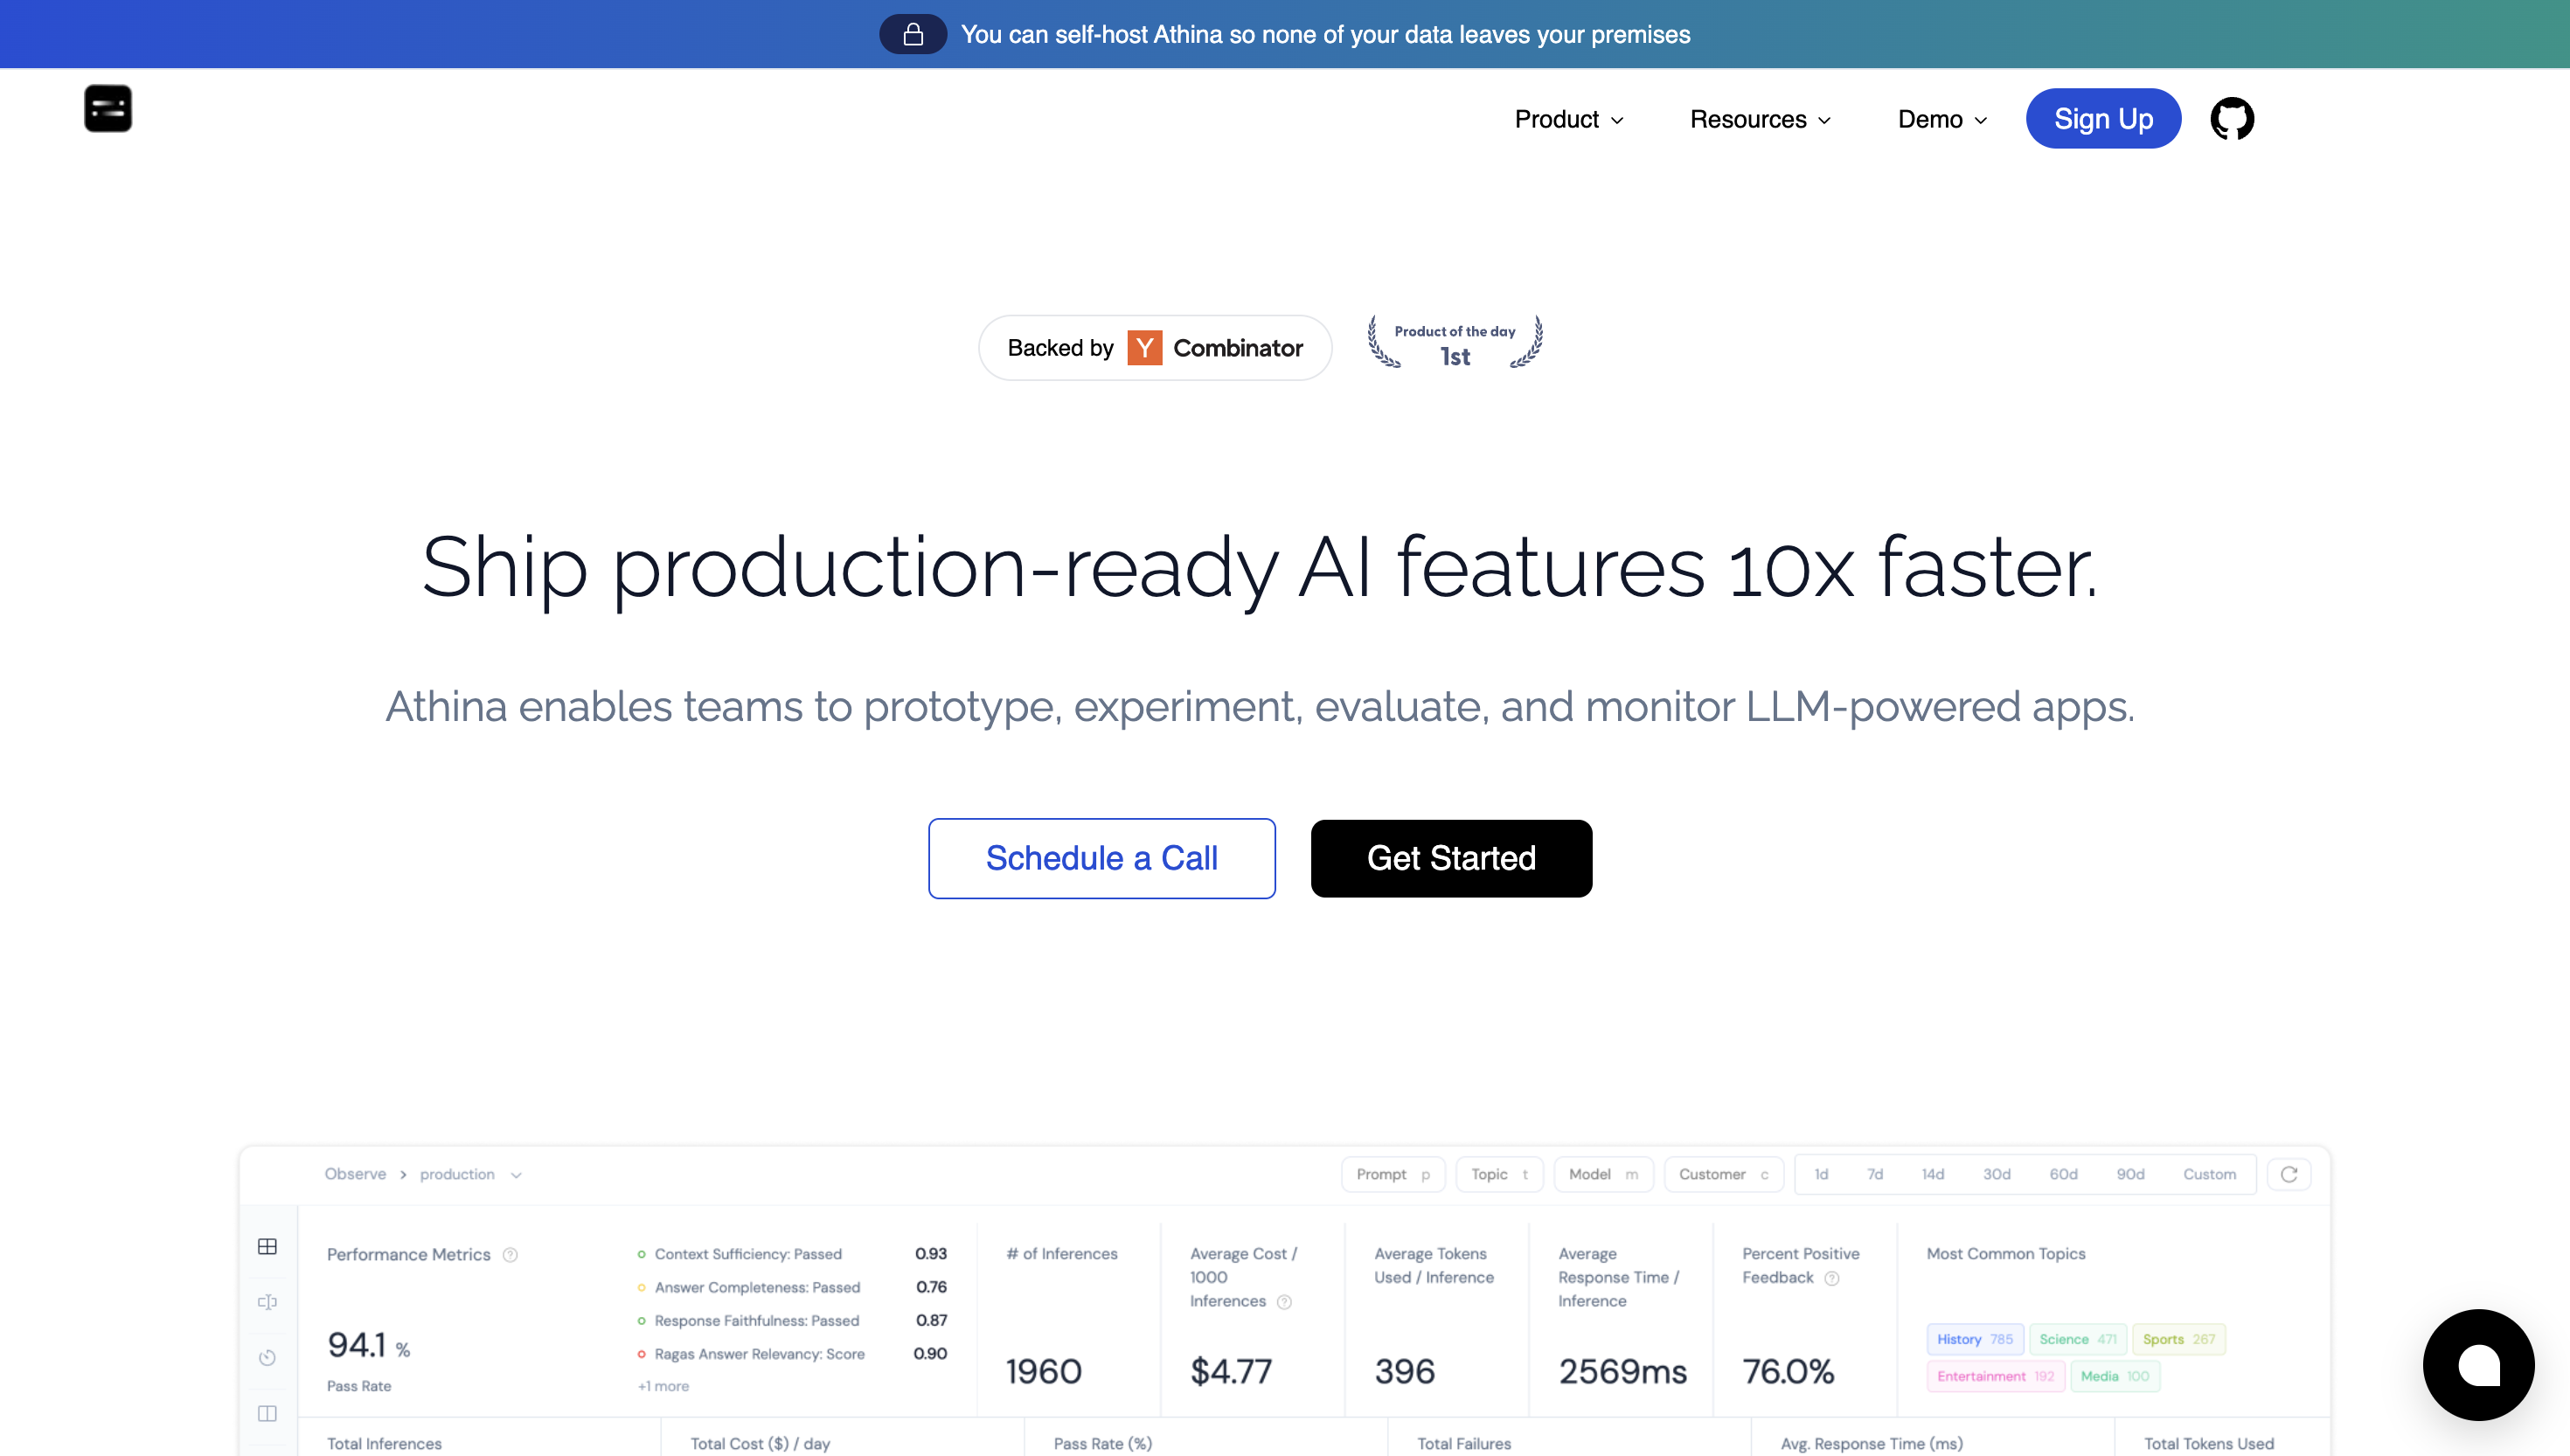
Task: Open the GitHub icon link
Action: (2231, 119)
